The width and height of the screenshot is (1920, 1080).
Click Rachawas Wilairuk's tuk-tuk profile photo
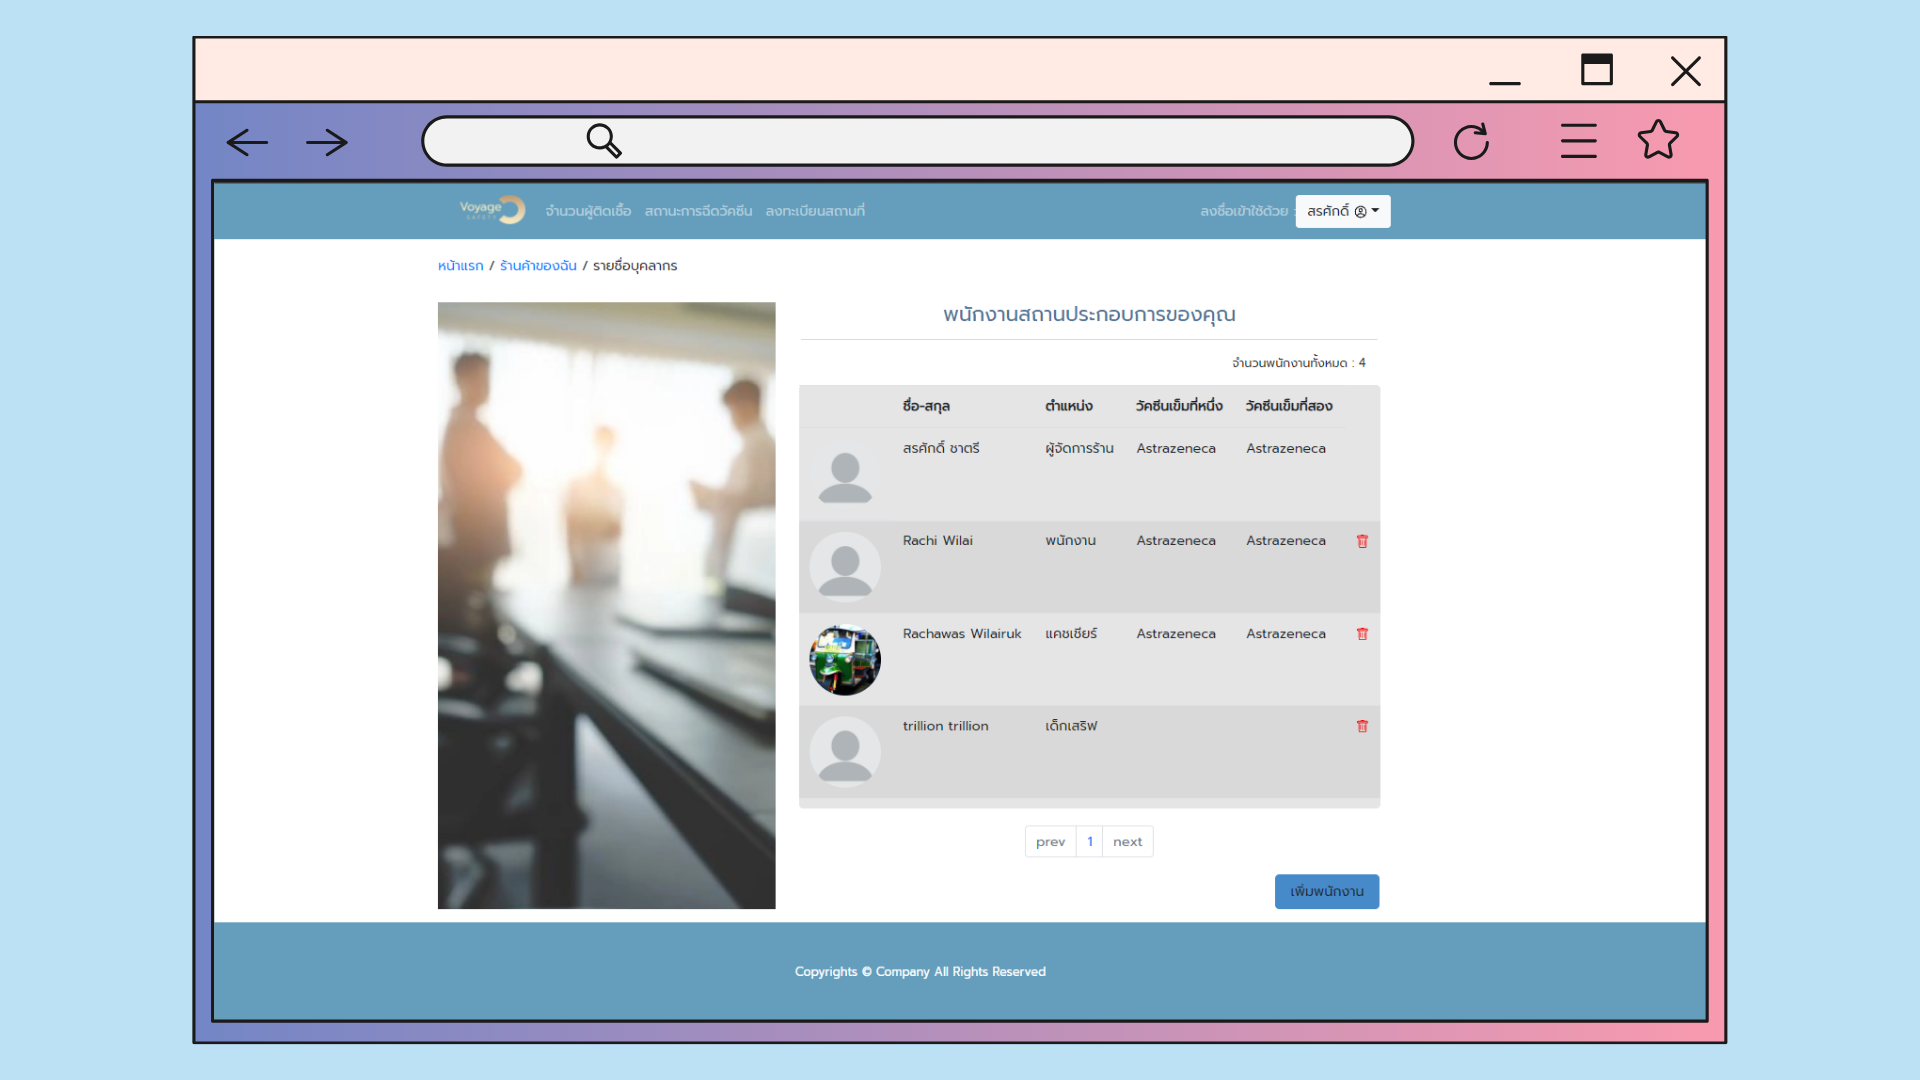tap(845, 660)
